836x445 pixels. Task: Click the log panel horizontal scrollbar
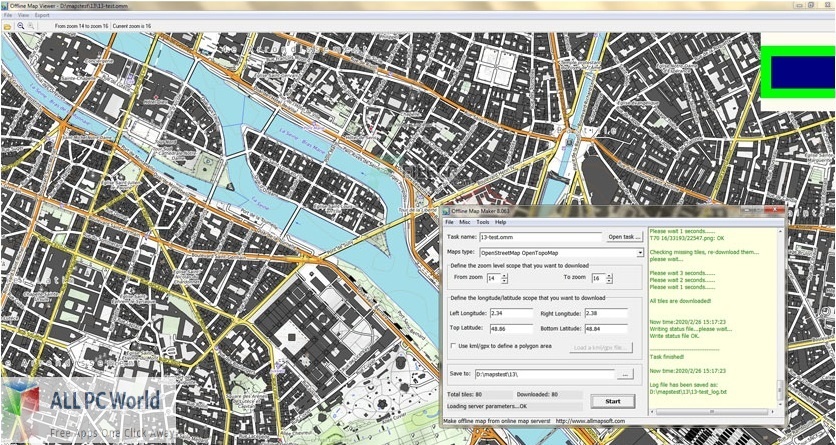point(712,412)
